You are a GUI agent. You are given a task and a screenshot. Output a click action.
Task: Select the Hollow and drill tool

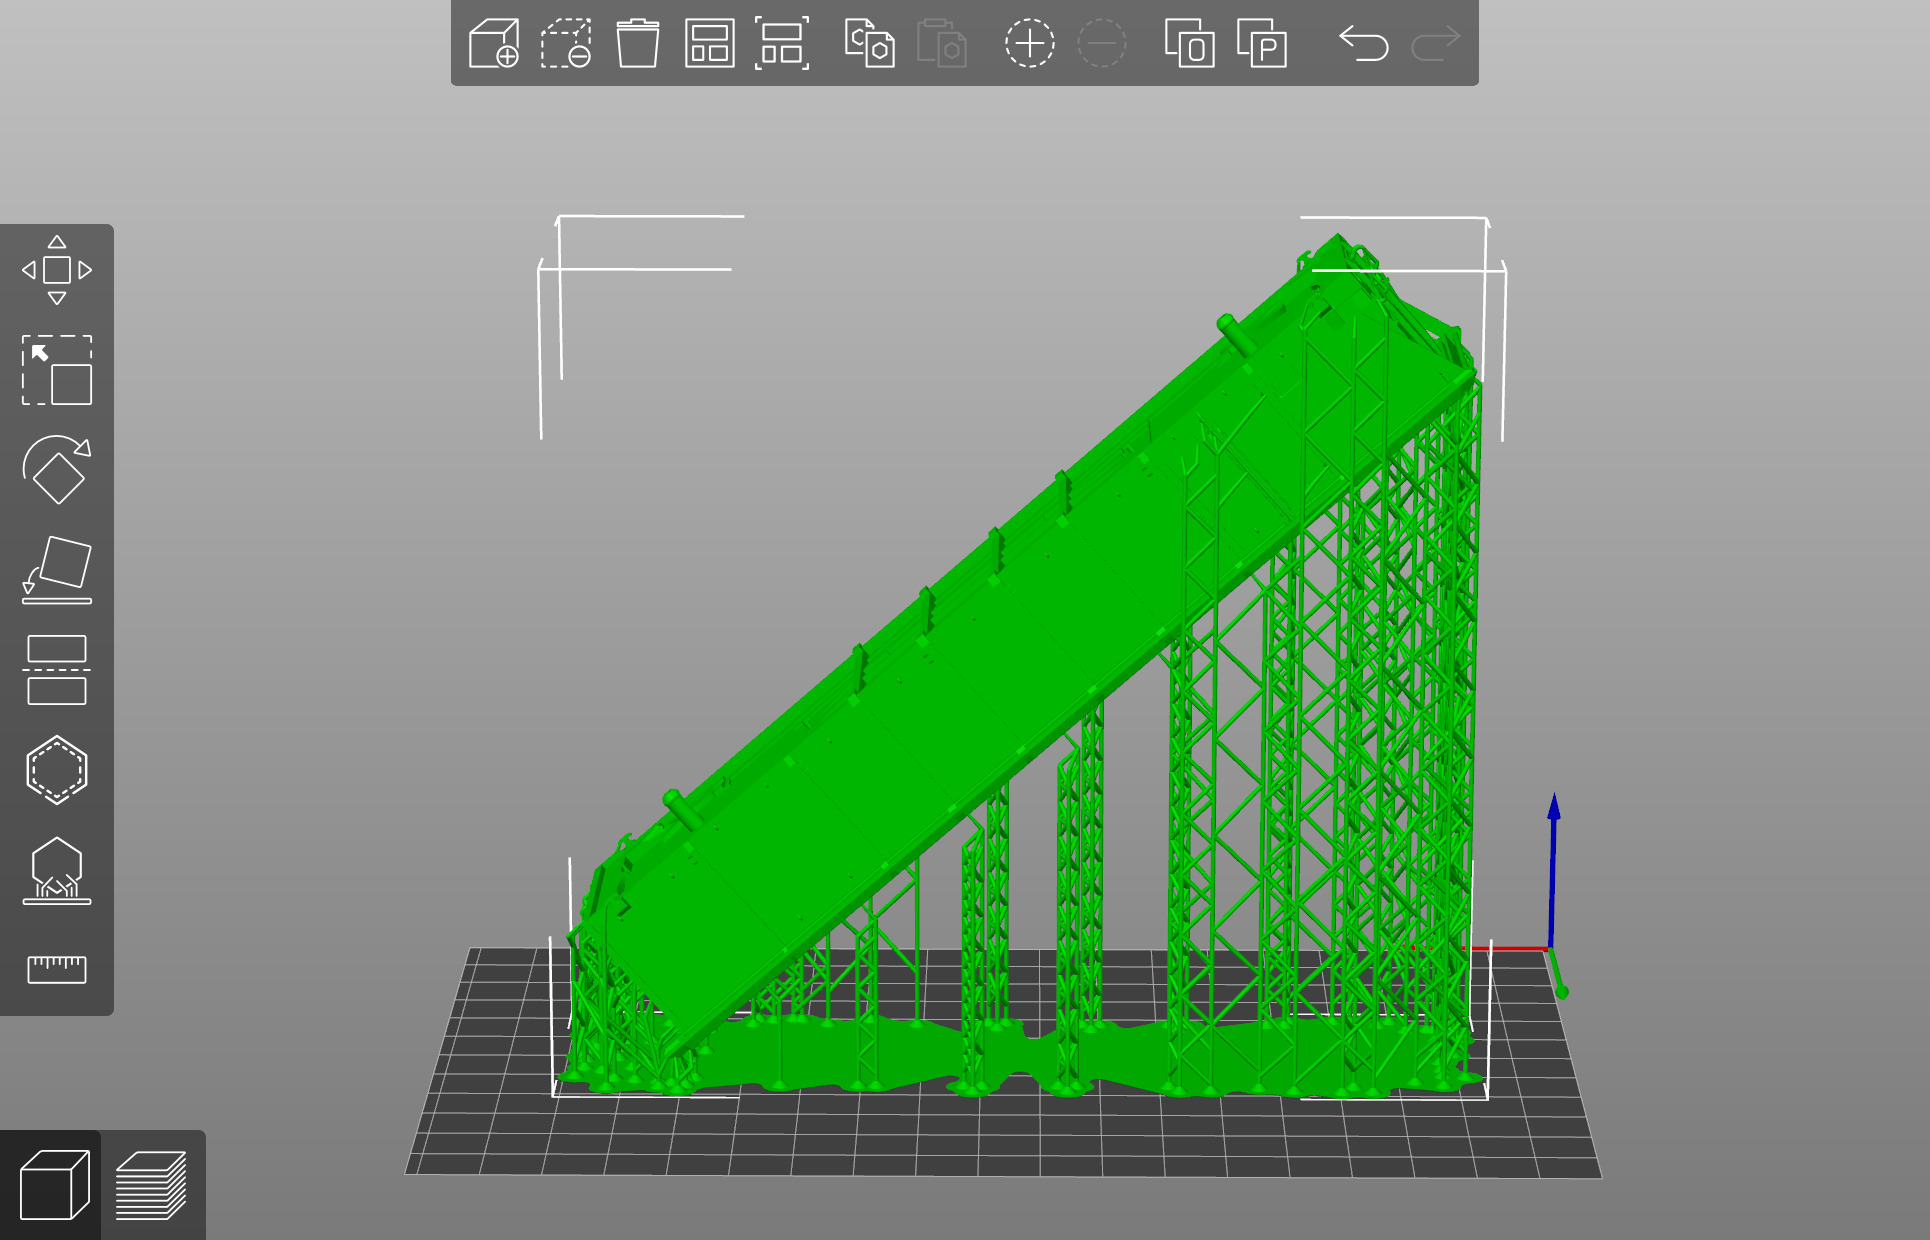[57, 770]
